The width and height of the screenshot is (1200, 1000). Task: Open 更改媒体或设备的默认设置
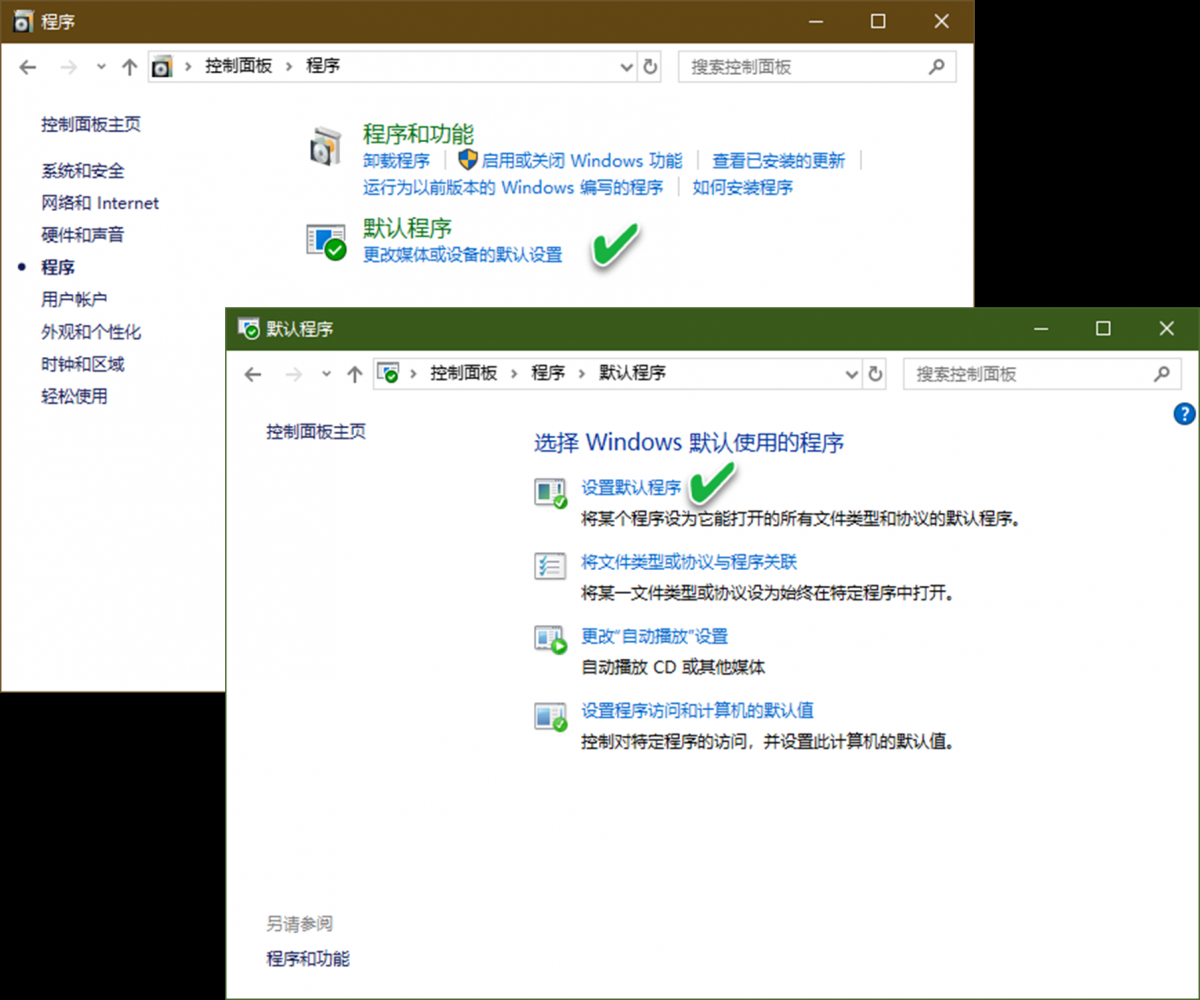pyautogui.click(x=462, y=252)
